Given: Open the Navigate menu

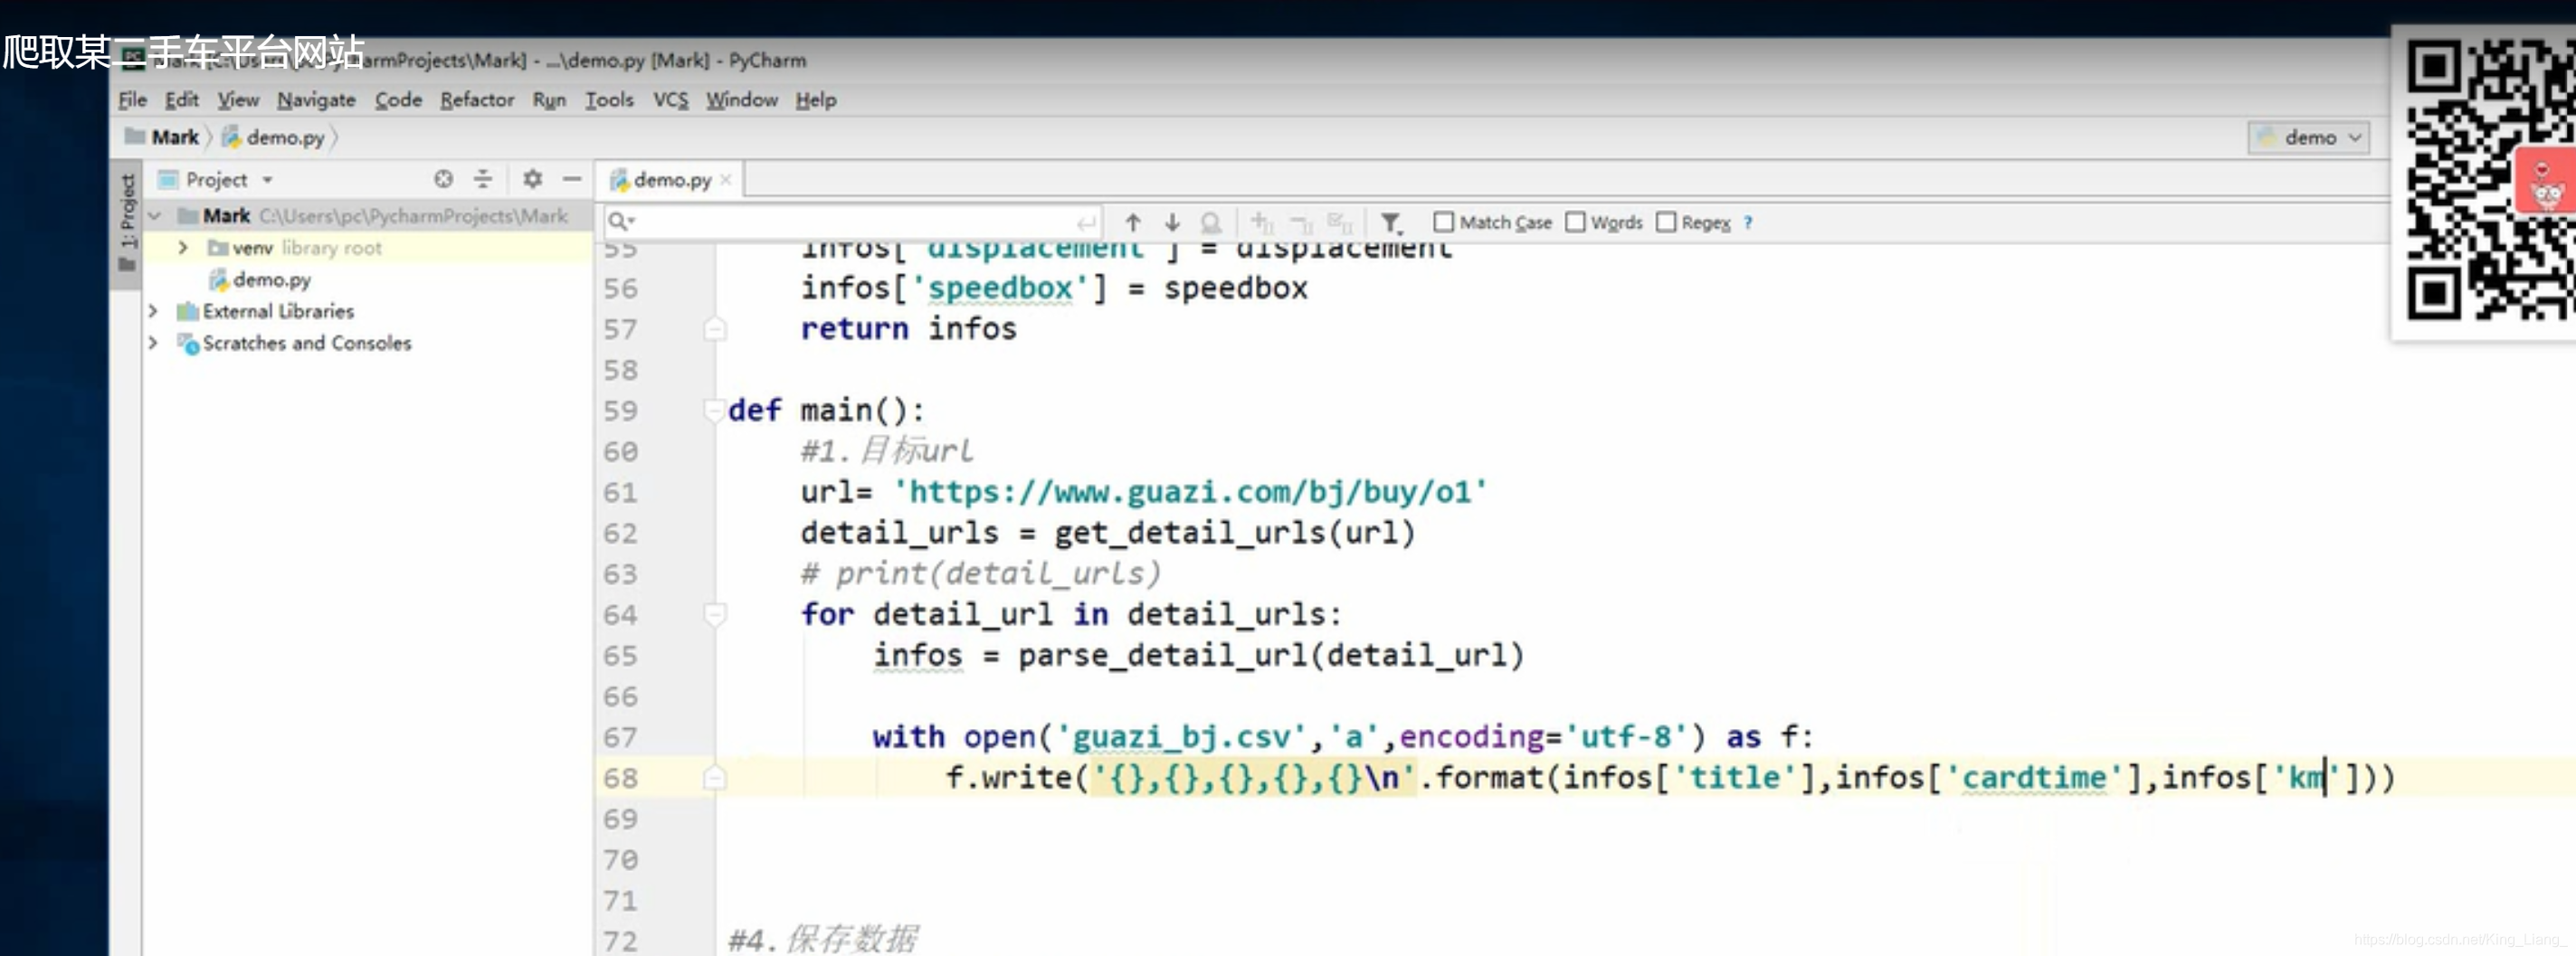Looking at the screenshot, I should pyautogui.click(x=316, y=100).
